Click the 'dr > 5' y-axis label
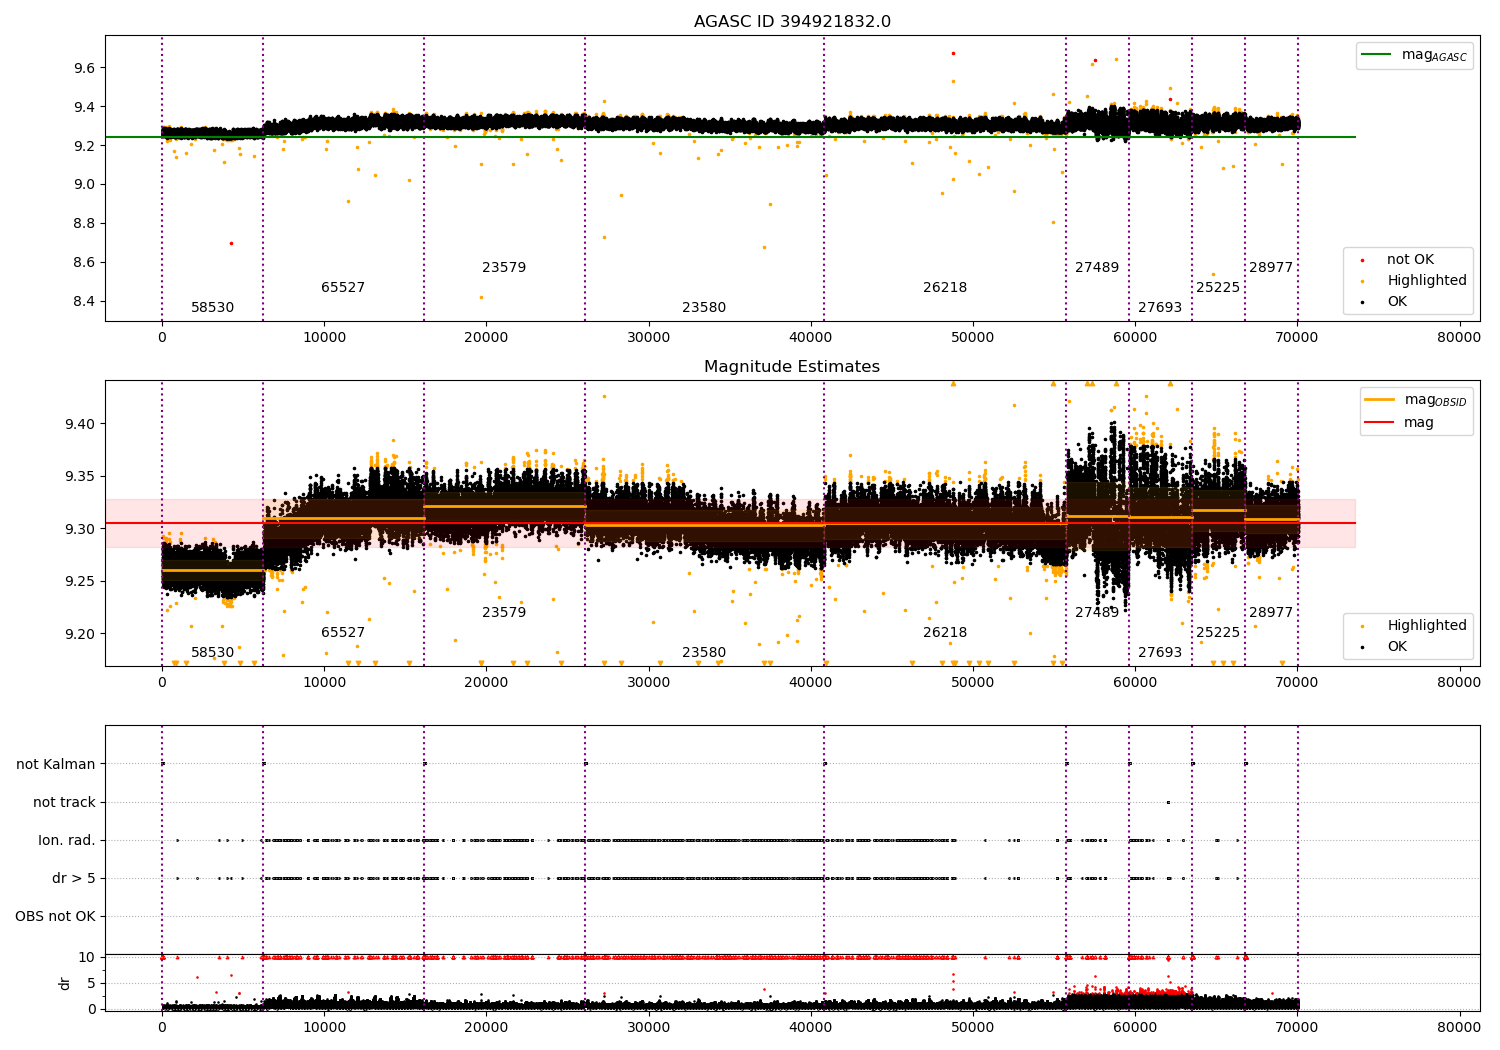This screenshot has height=1050, width=1500. coord(74,879)
